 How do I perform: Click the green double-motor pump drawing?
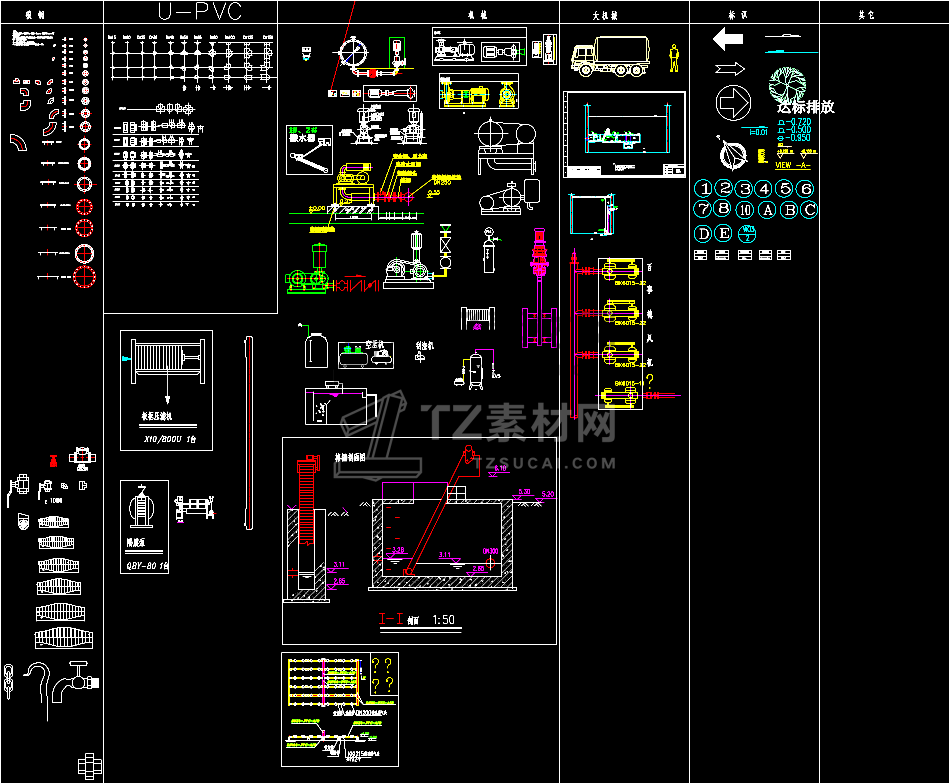click(x=308, y=270)
